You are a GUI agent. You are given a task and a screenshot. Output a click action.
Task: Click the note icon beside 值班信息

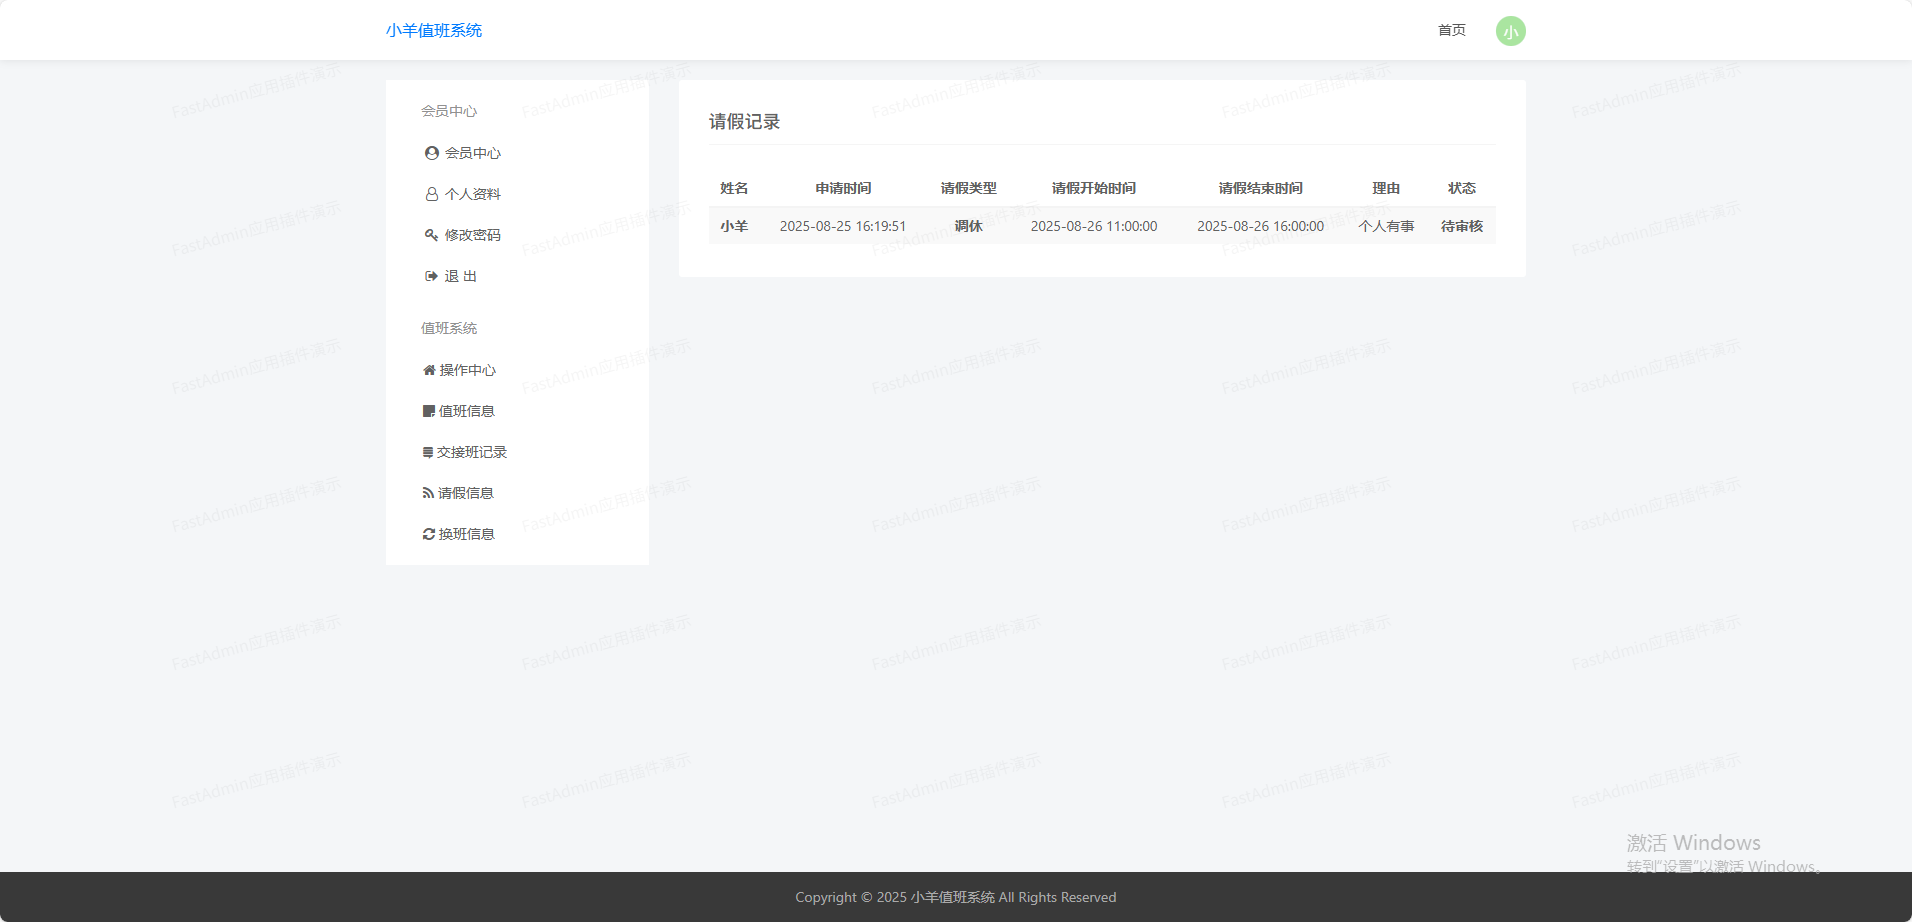(429, 411)
